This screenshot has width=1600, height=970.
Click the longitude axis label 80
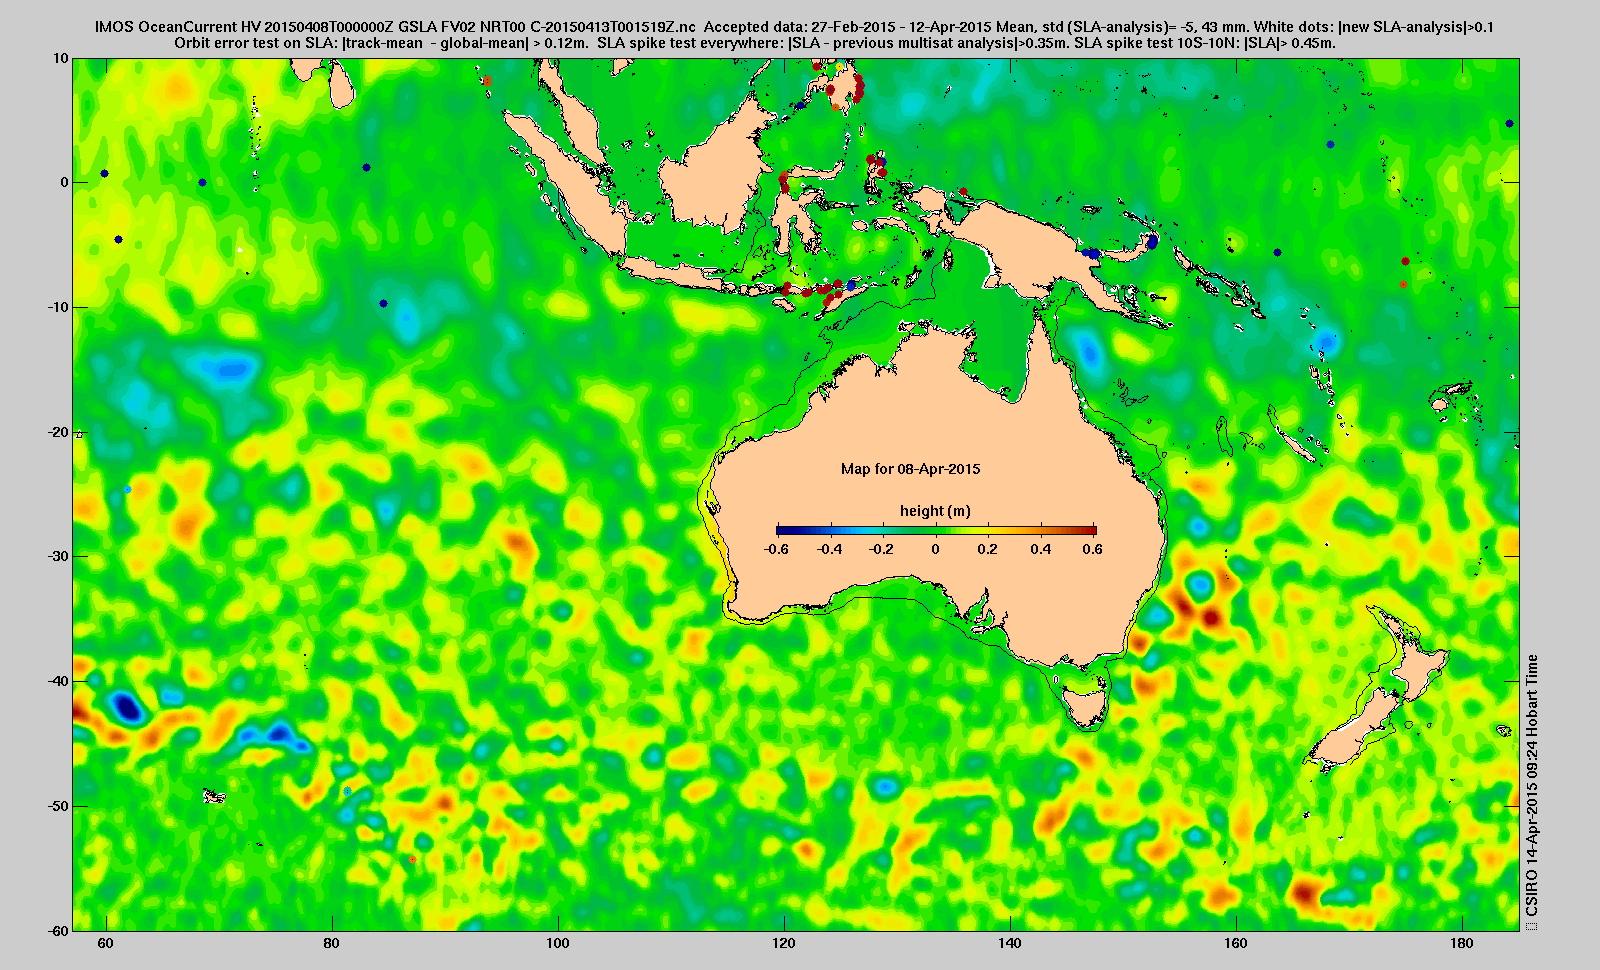coord(331,944)
